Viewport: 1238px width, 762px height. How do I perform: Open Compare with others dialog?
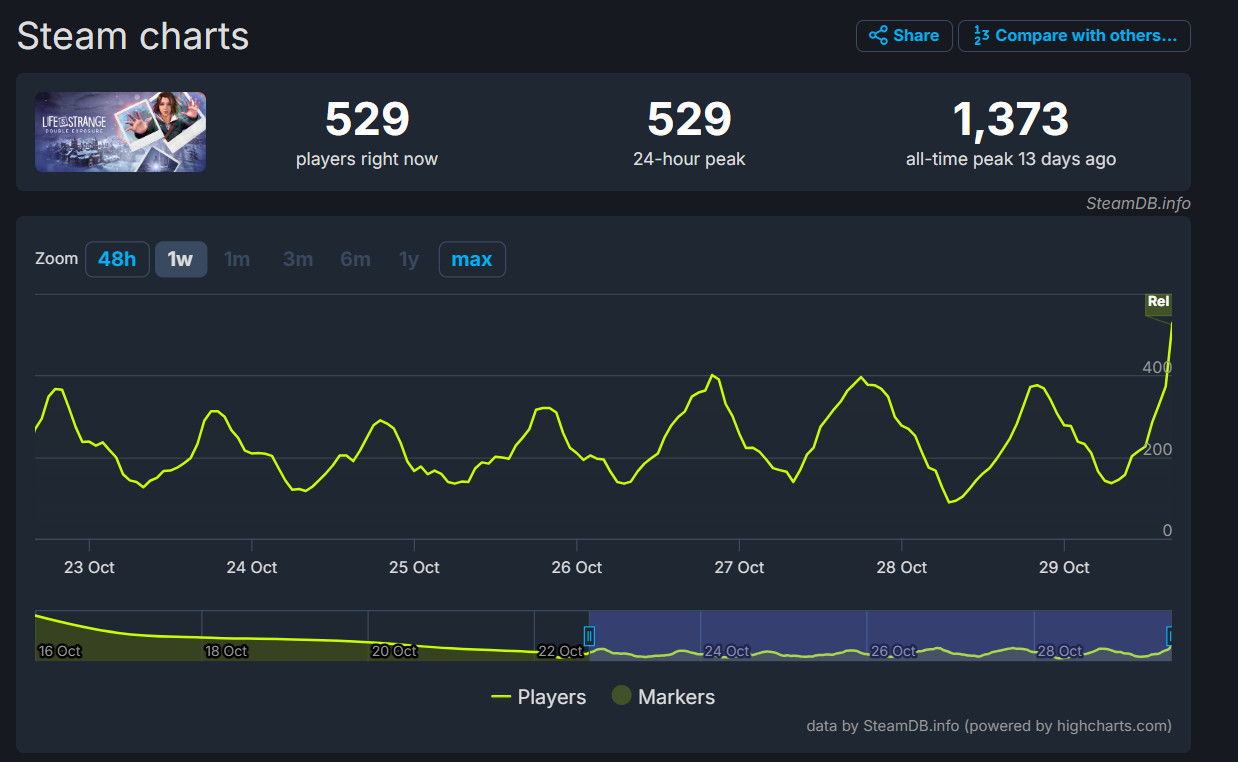click(1074, 36)
